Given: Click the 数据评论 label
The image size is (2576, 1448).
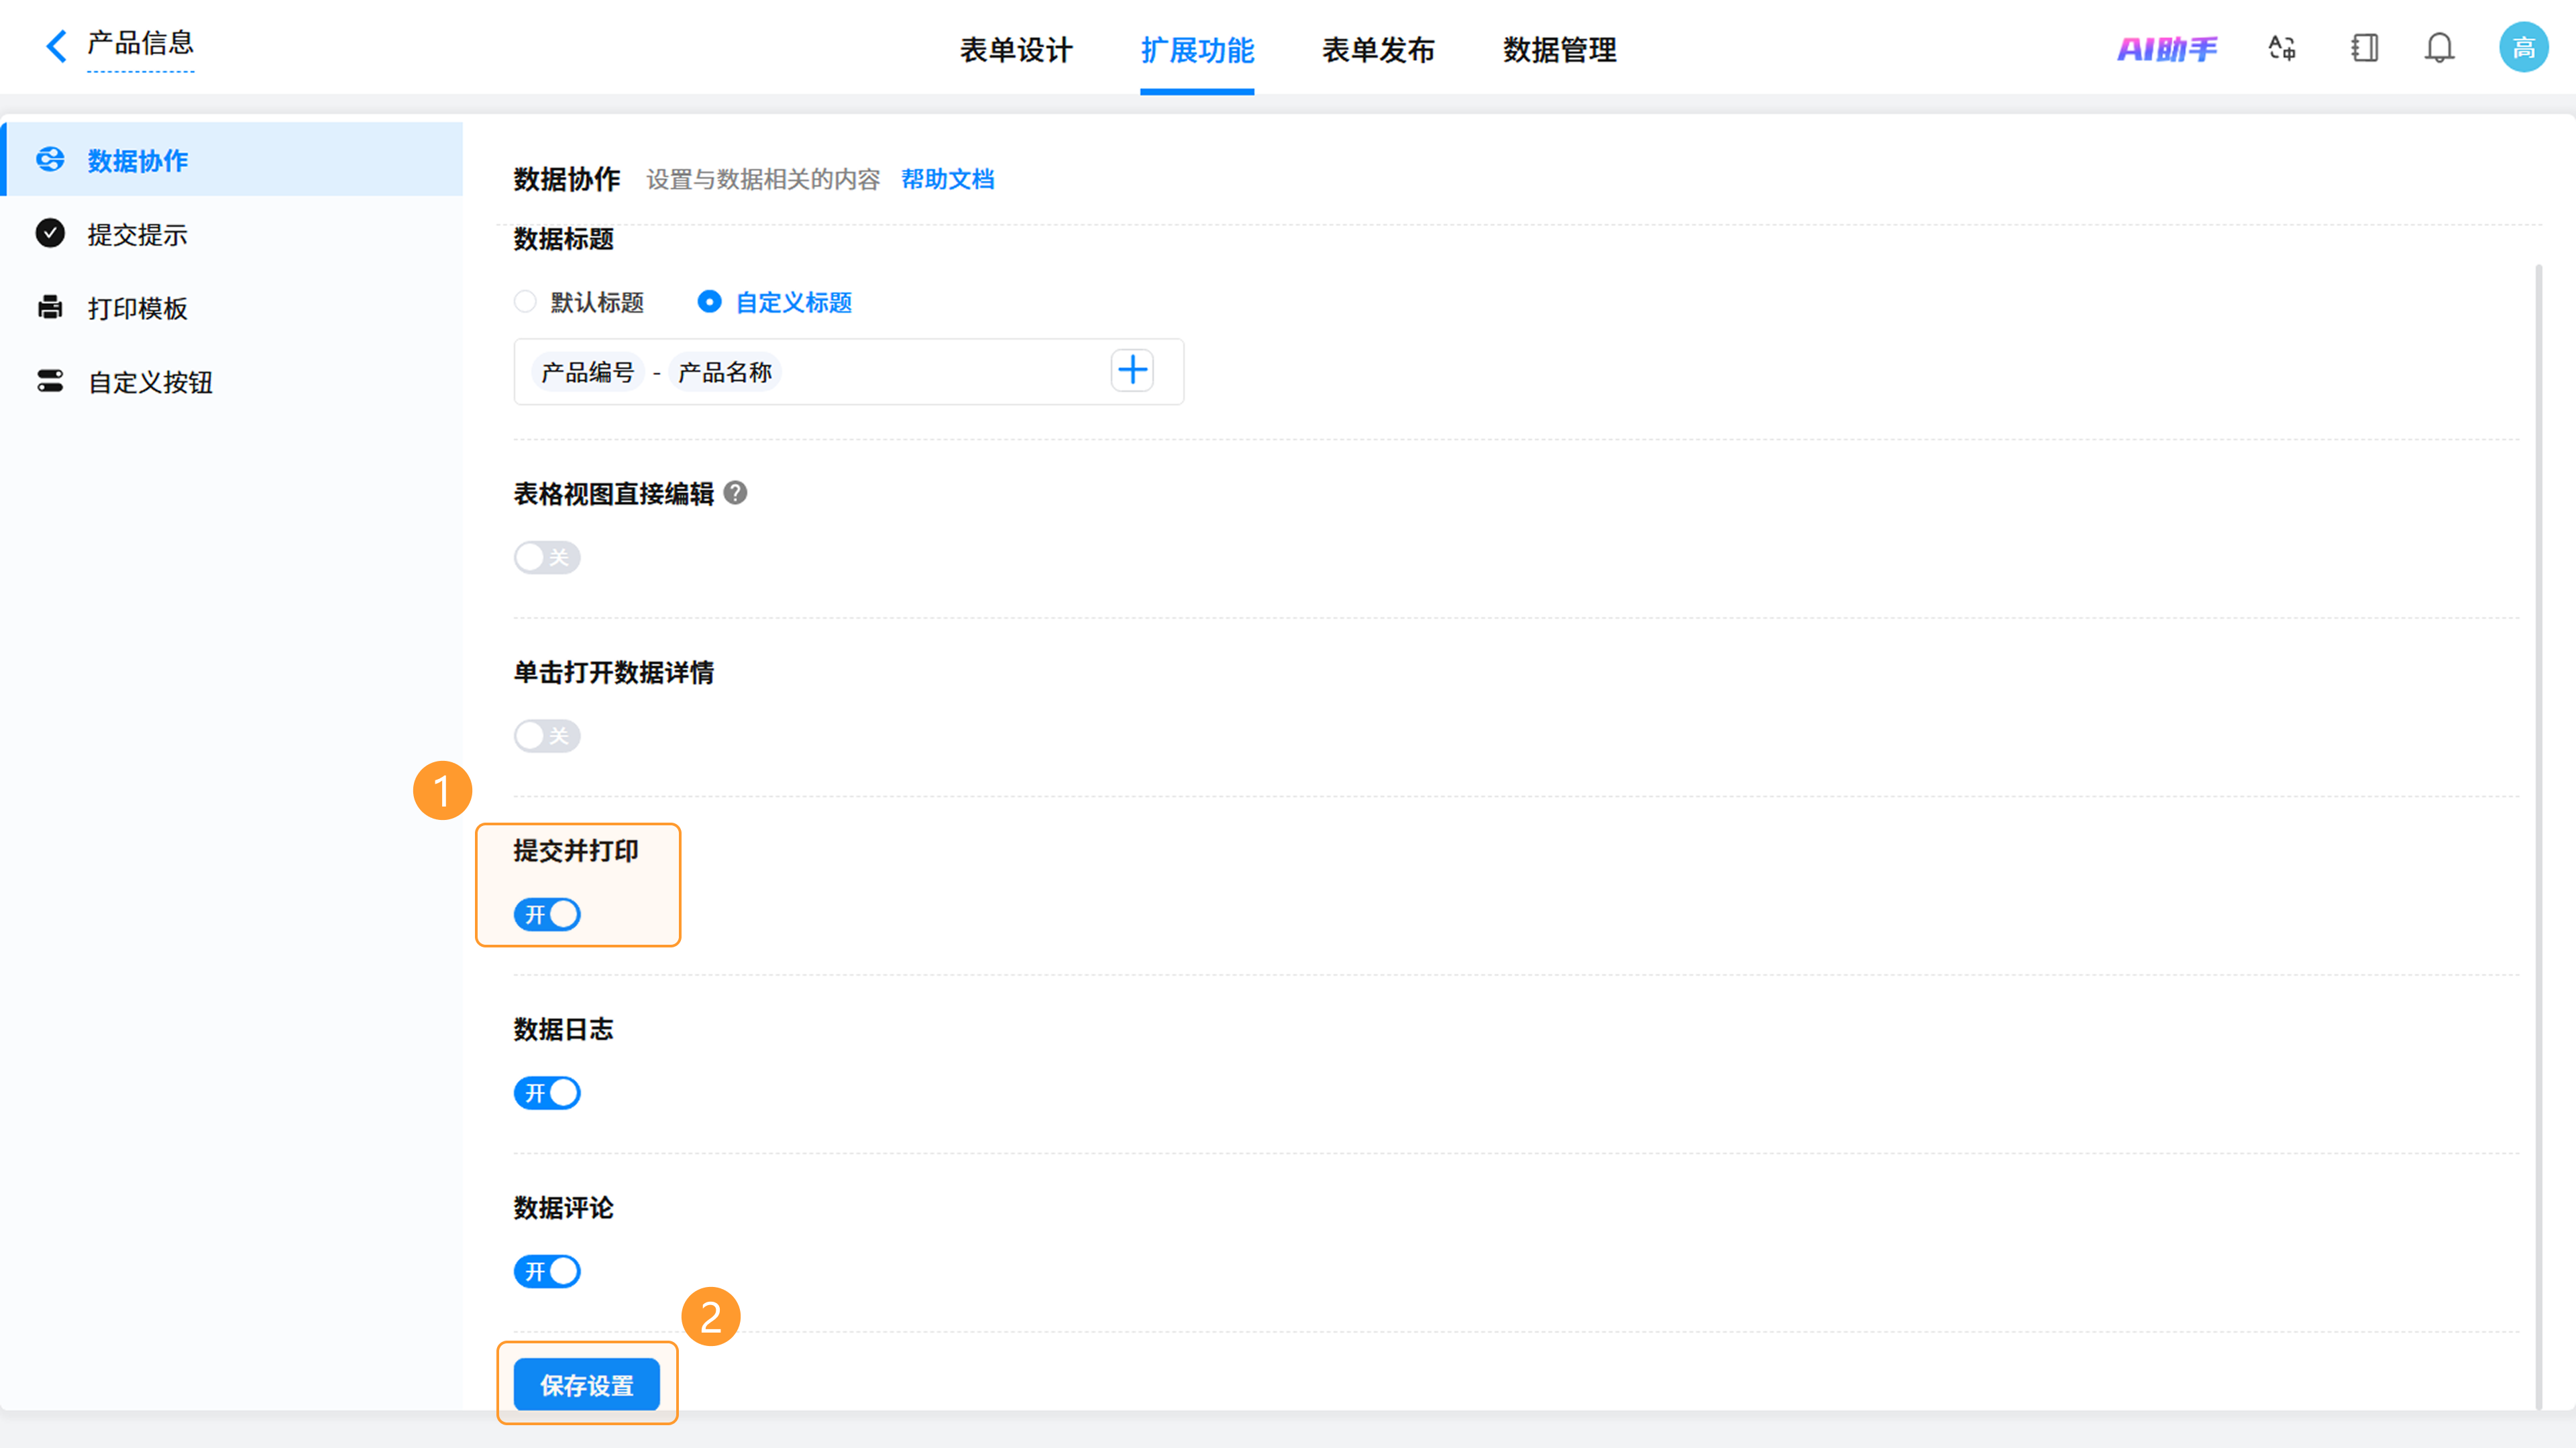Looking at the screenshot, I should [564, 1208].
